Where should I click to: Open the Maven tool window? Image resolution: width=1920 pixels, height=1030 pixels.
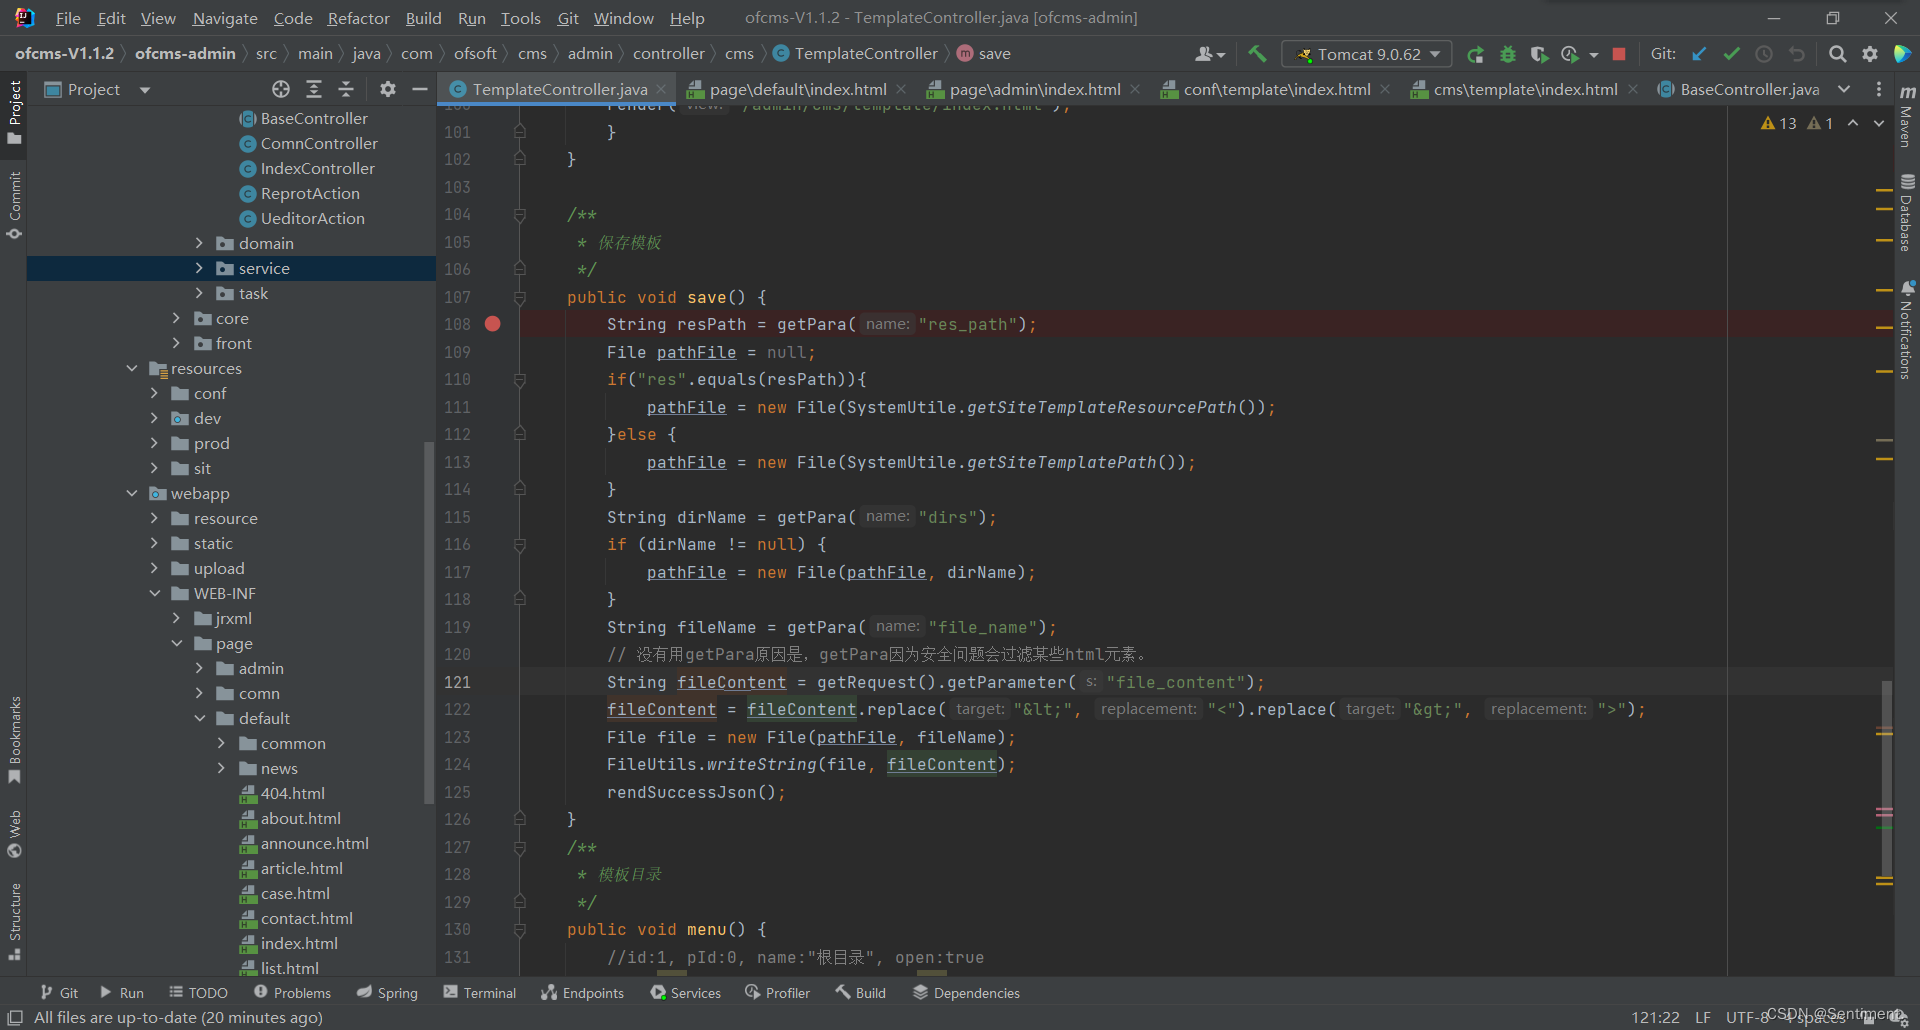(x=1907, y=116)
